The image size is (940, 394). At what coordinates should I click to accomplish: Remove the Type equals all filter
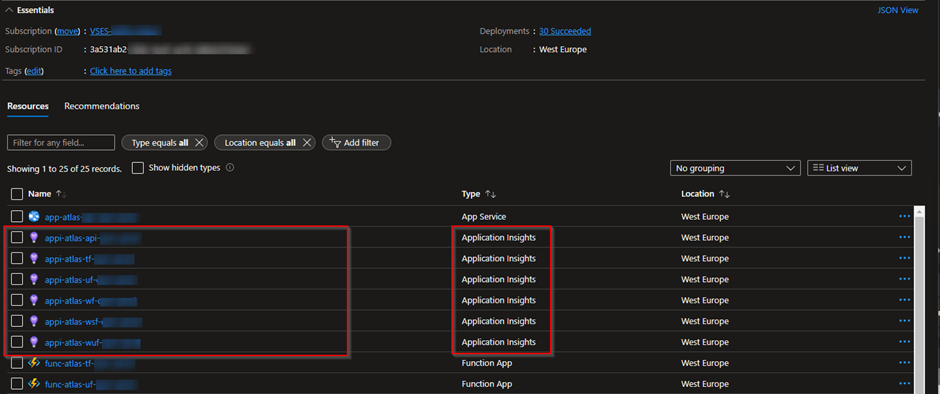coord(200,143)
